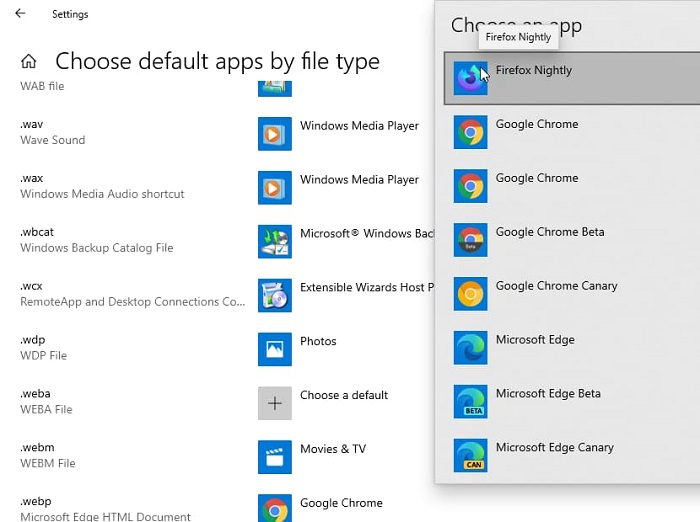This screenshot has height=522, width=700.
Task: Click the Windows Backup icon for .wbcat
Action: coord(274,241)
